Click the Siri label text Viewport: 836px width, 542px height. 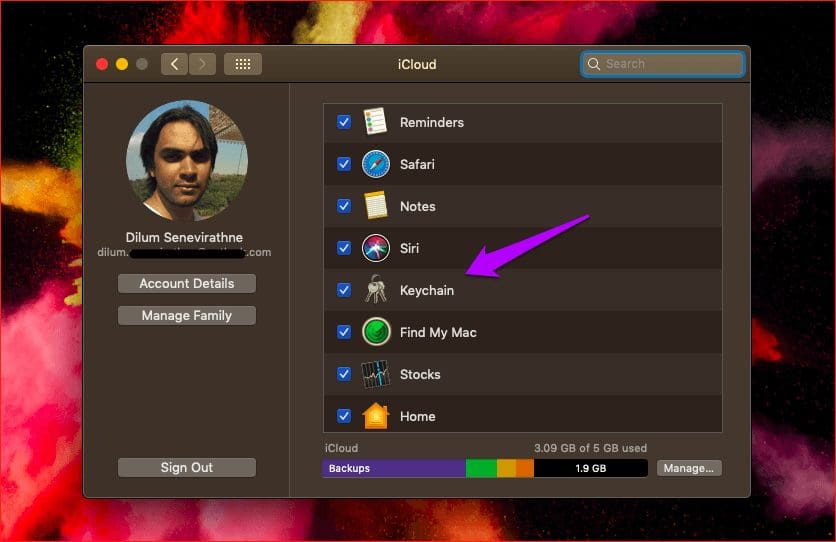409,248
